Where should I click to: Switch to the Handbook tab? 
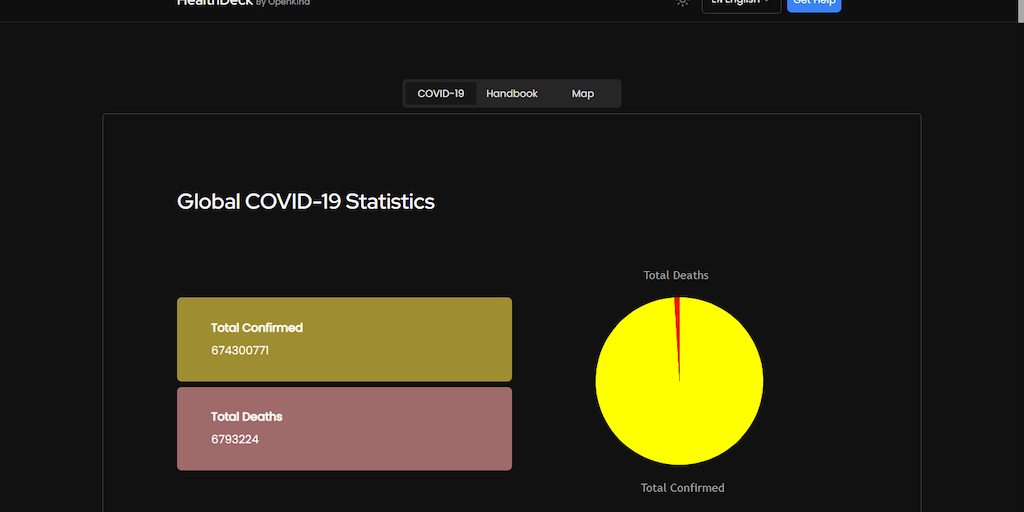click(x=512, y=93)
